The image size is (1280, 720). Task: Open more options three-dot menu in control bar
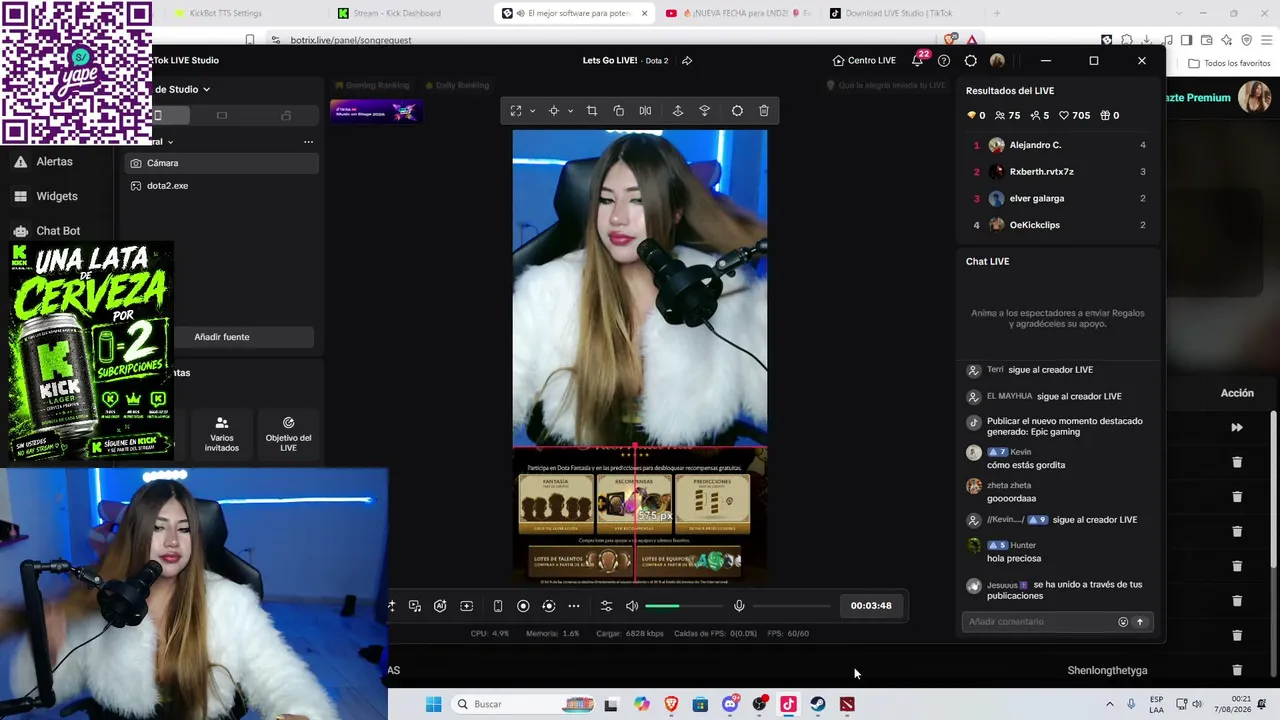click(574, 606)
